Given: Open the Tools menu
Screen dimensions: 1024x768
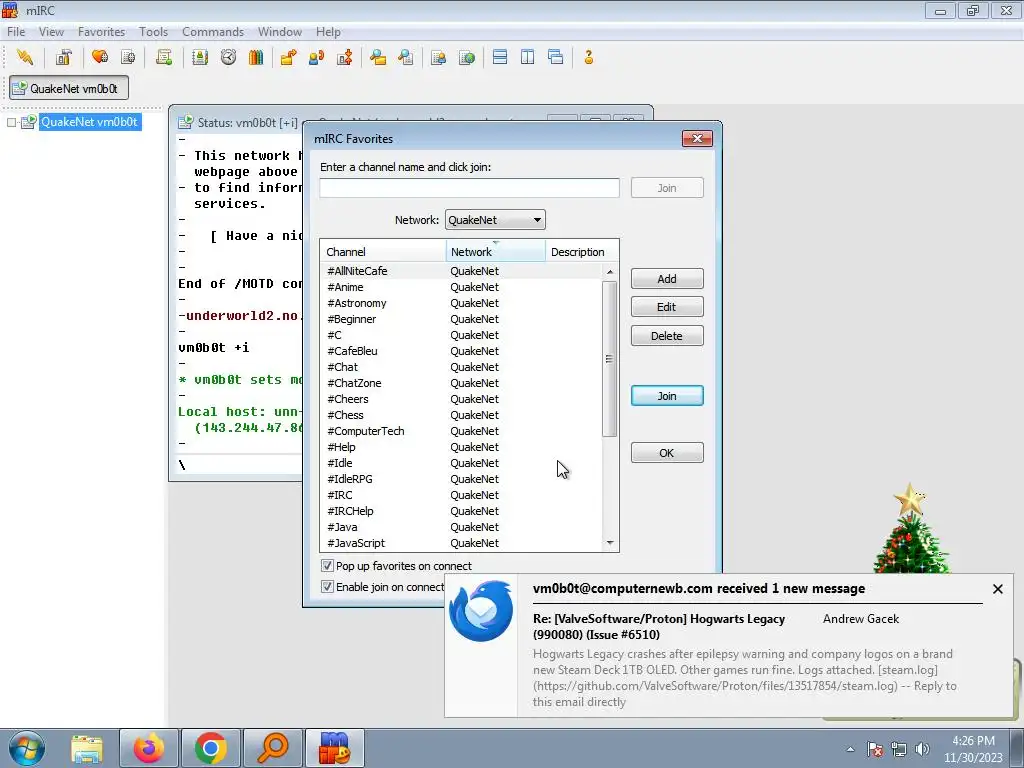Looking at the screenshot, I should (x=153, y=31).
